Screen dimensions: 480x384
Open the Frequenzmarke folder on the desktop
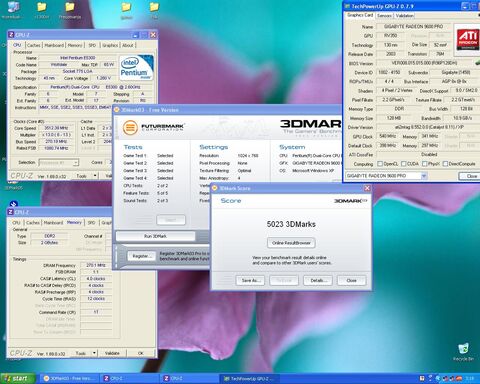[x=70, y=10]
